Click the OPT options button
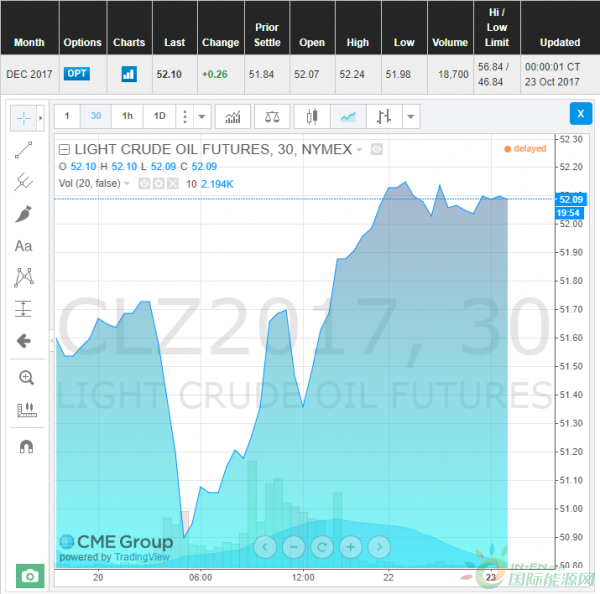Viewport: 600px width, 594px height. (76, 73)
